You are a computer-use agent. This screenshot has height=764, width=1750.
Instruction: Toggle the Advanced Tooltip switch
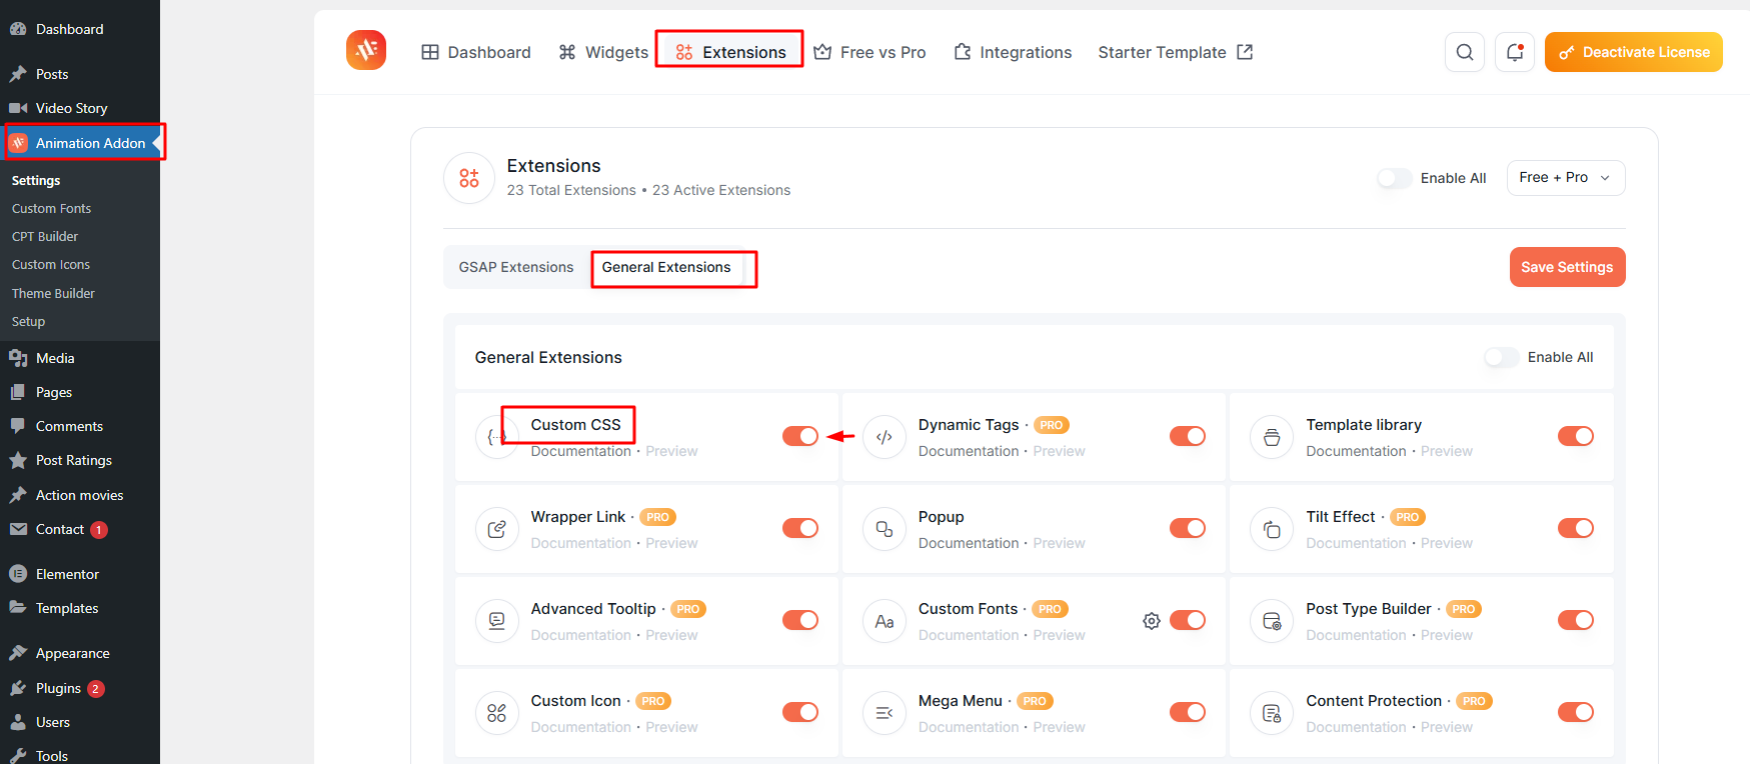800,620
